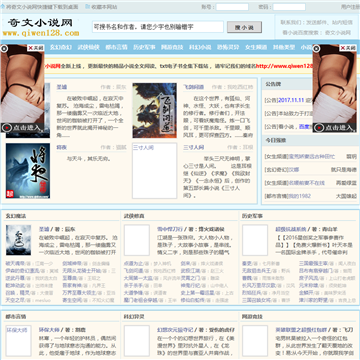Viewport: 360px width, 360px height.
Task: Open 环保大师 title in 都市言情 section
Action: tap(49, 330)
